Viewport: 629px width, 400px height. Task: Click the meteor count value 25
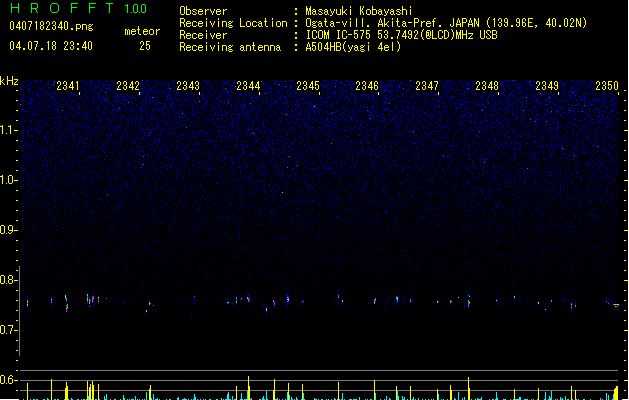tap(145, 46)
